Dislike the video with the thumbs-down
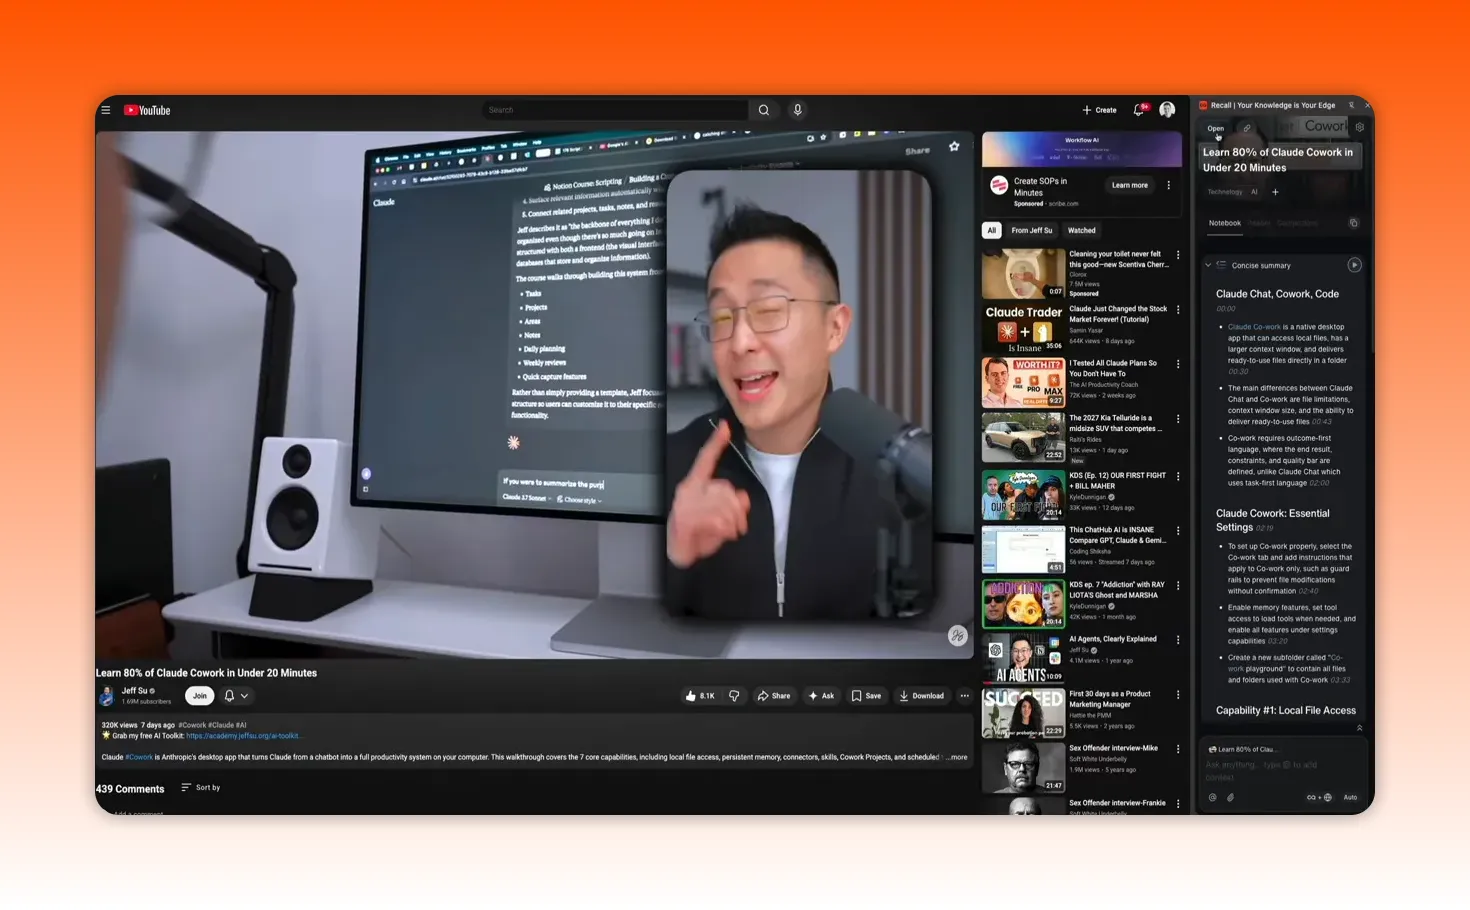Image resolution: width=1470 pixels, height=910 pixels. pyautogui.click(x=734, y=696)
